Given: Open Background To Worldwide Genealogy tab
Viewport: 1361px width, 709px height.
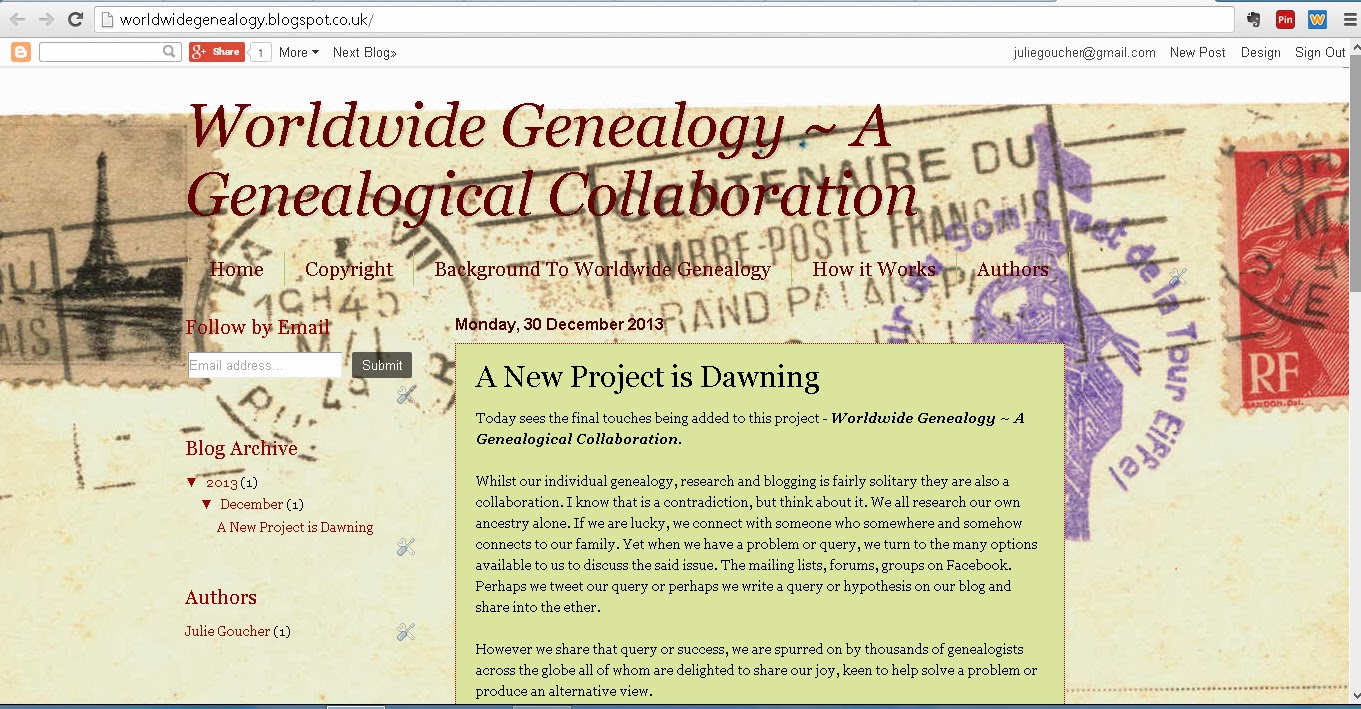Looking at the screenshot, I should pyautogui.click(x=602, y=269).
